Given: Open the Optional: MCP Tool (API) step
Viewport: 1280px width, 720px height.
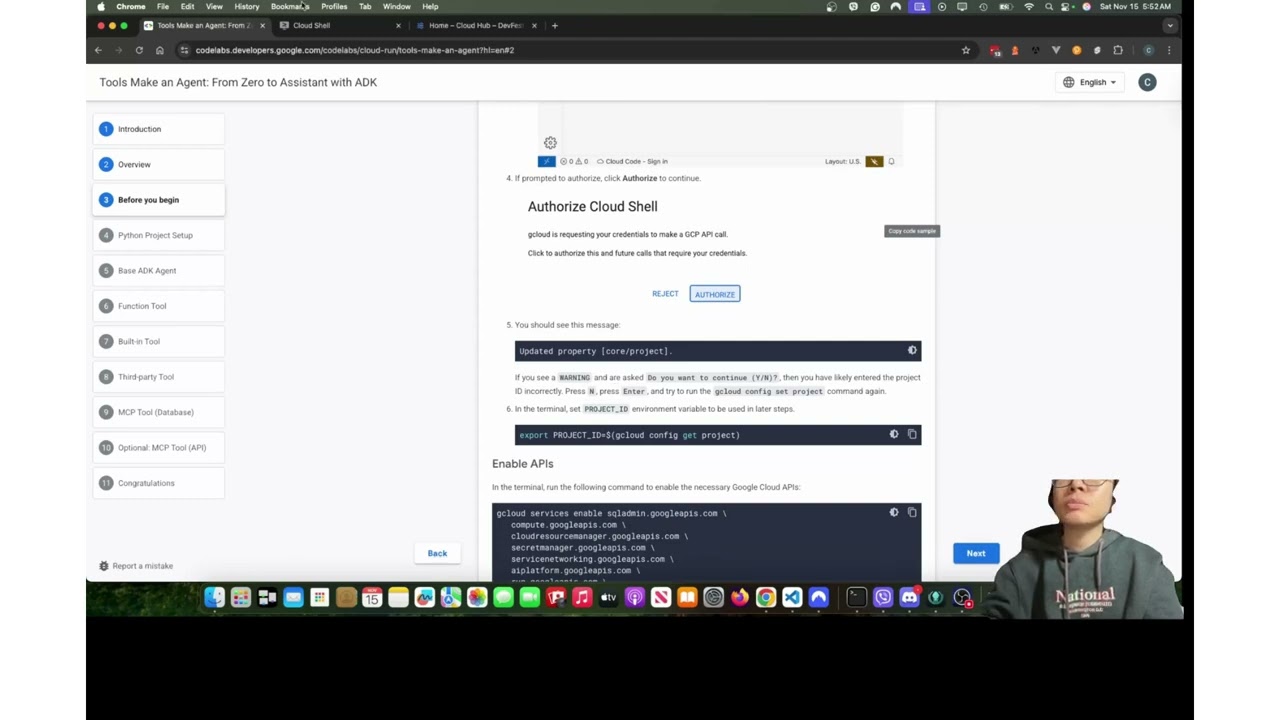Looking at the screenshot, I should click(159, 447).
